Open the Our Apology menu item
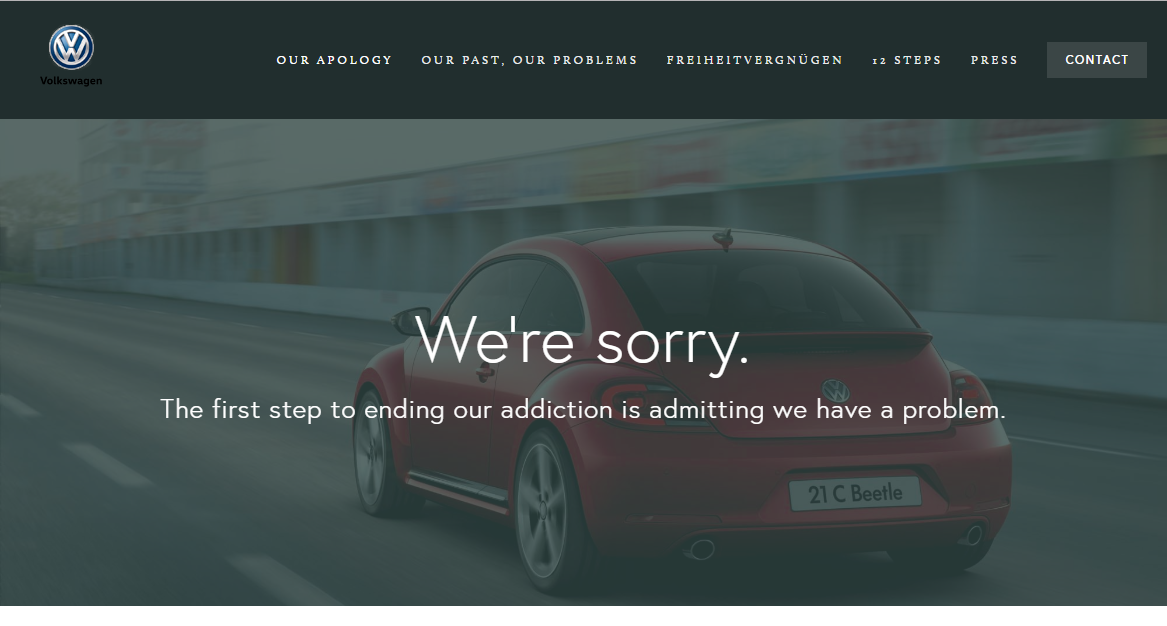Image resolution: width=1167 pixels, height=626 pixels. 334,60
